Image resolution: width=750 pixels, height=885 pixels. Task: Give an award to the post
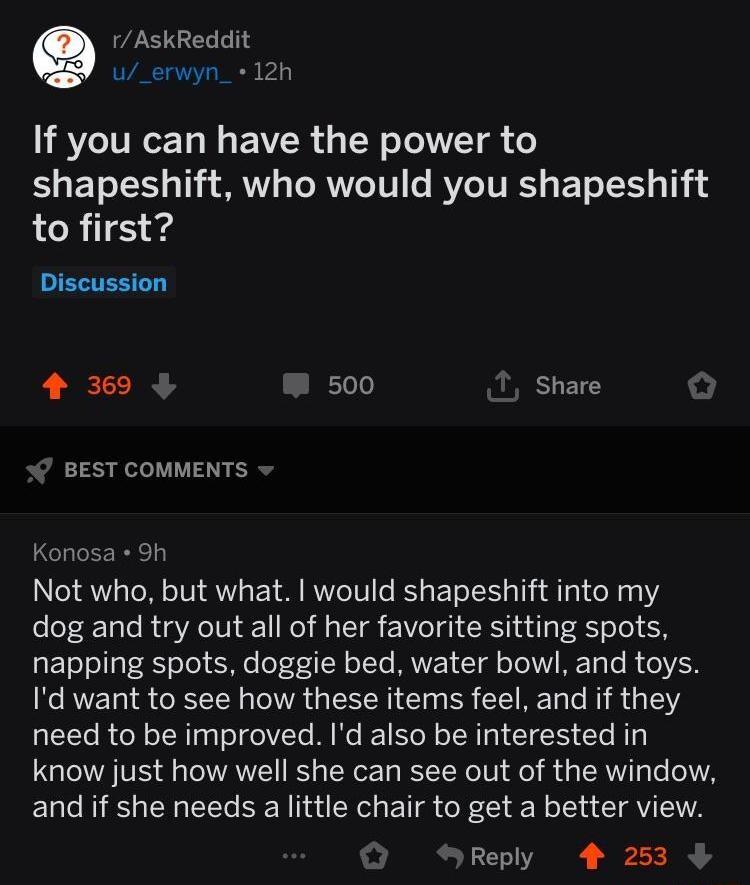click(x=701, y=386)
